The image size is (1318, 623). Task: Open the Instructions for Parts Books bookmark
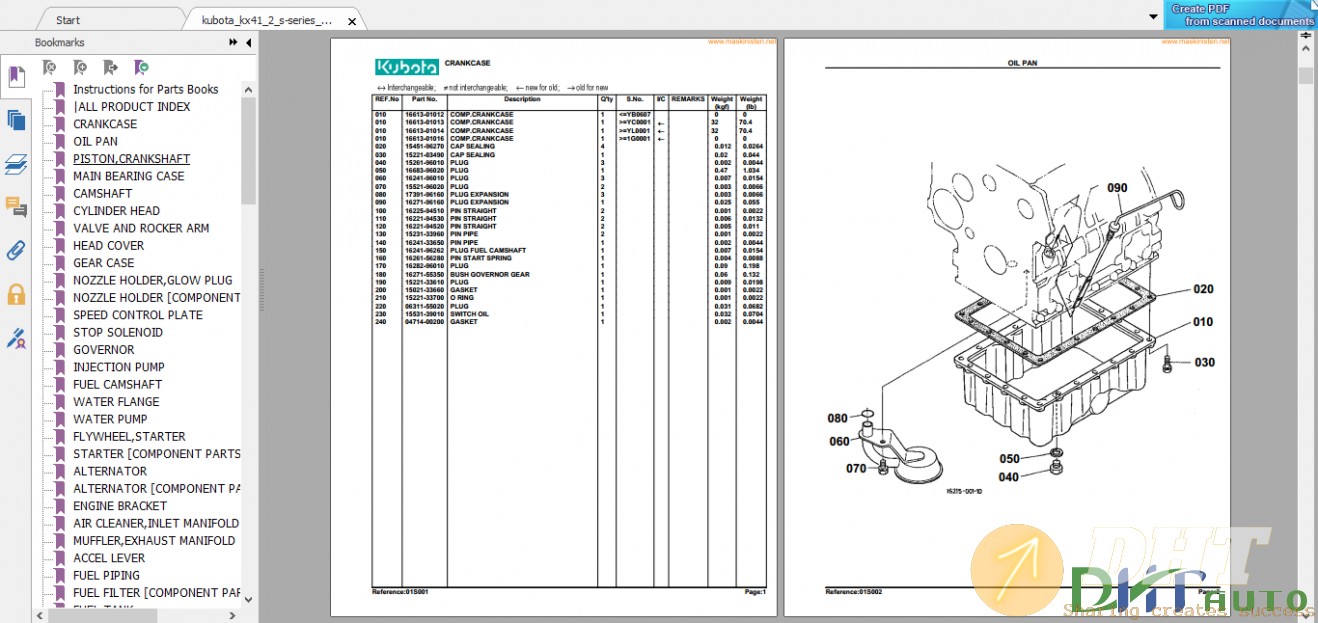click(x=146, y=89)
